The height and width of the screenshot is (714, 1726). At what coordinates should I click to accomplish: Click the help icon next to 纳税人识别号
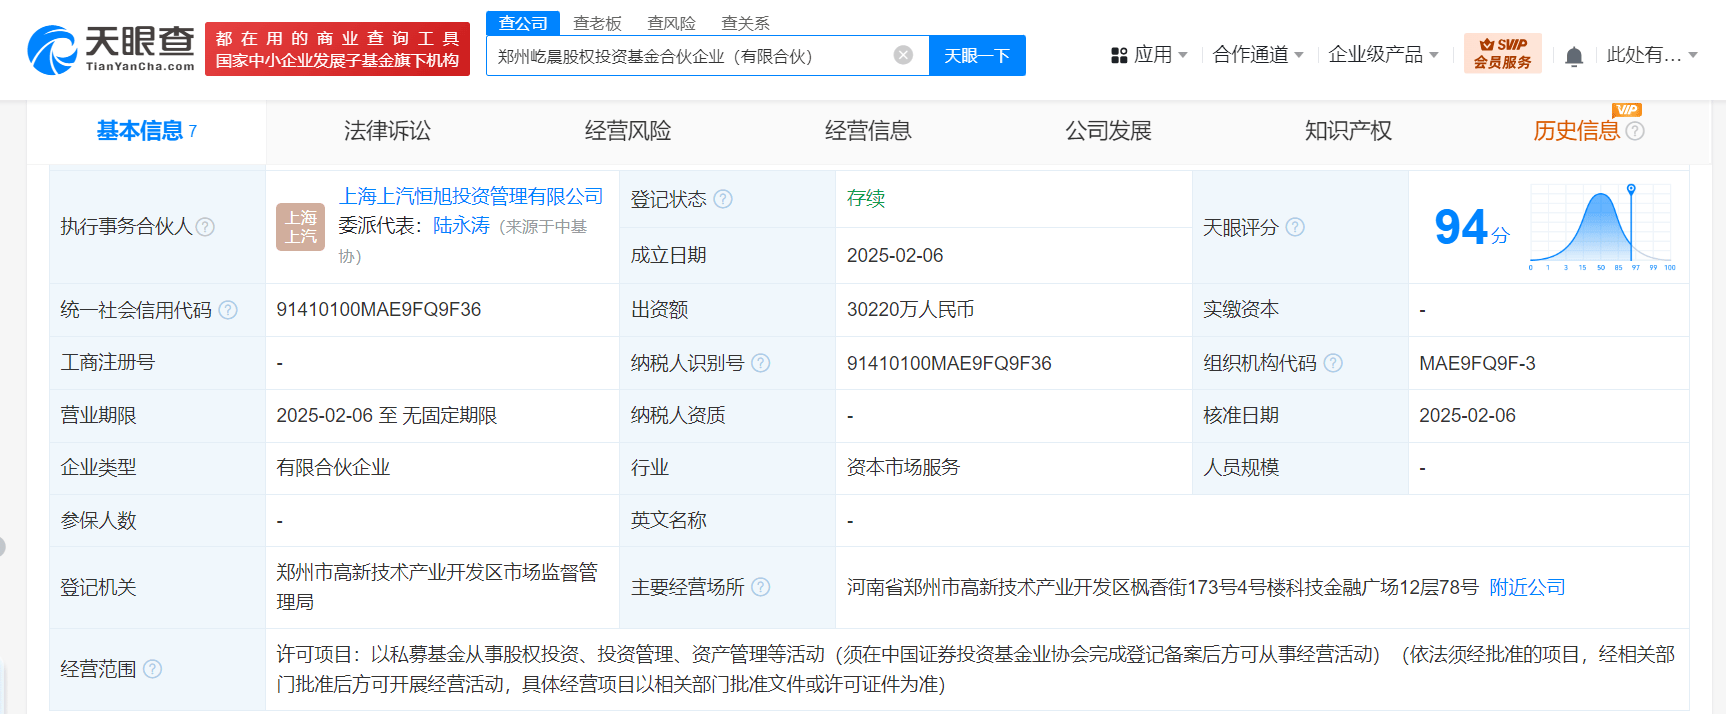point(761,363)
